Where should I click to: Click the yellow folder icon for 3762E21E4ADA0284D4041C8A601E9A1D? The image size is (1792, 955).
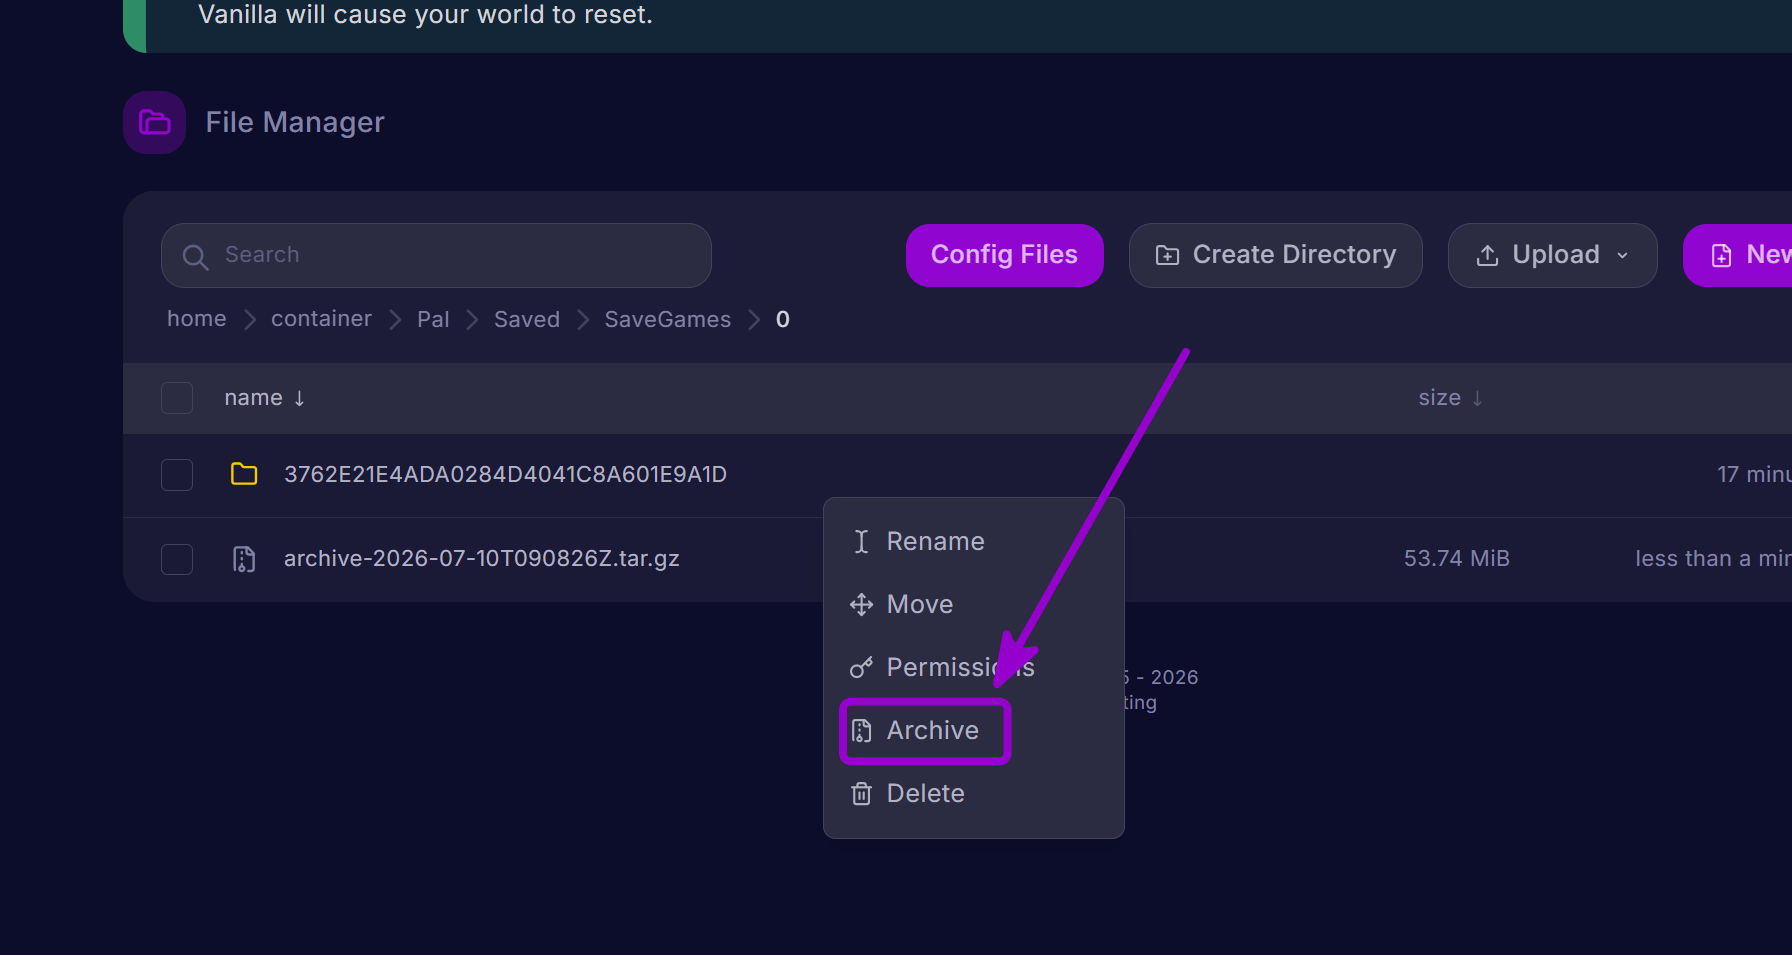point(244,474)
